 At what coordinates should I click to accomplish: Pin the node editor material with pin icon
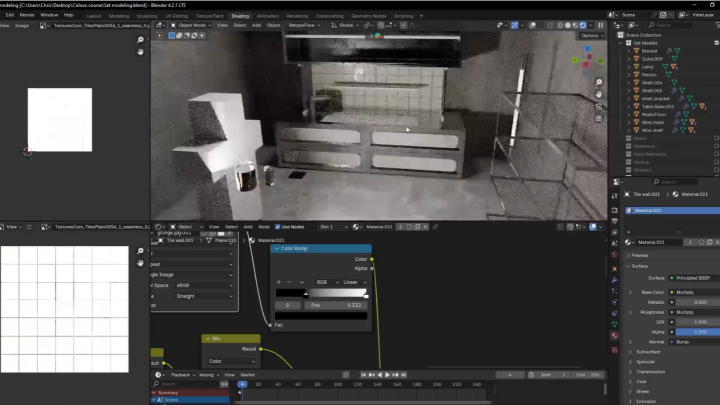point(435,226)
